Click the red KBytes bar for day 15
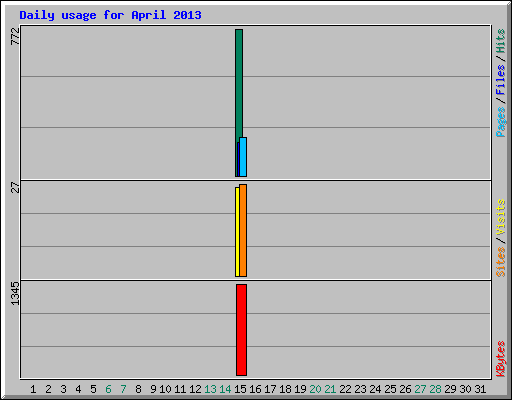The image size is (512, 400). point(241,330)
